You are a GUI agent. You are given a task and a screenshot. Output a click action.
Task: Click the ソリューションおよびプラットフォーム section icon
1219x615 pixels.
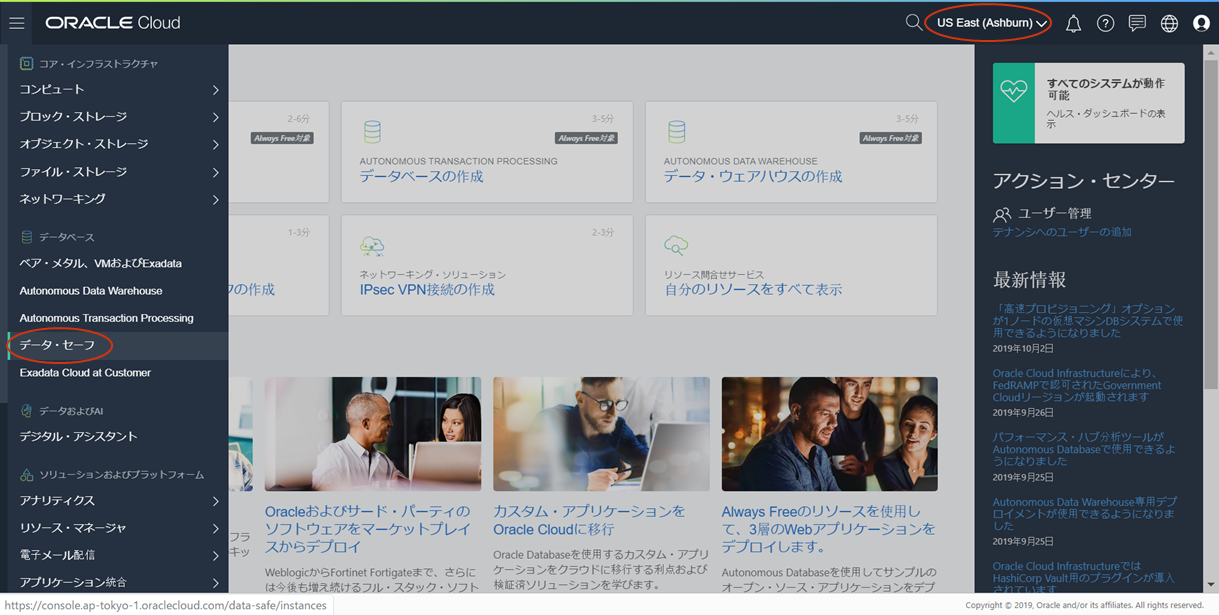click(27, 474)
